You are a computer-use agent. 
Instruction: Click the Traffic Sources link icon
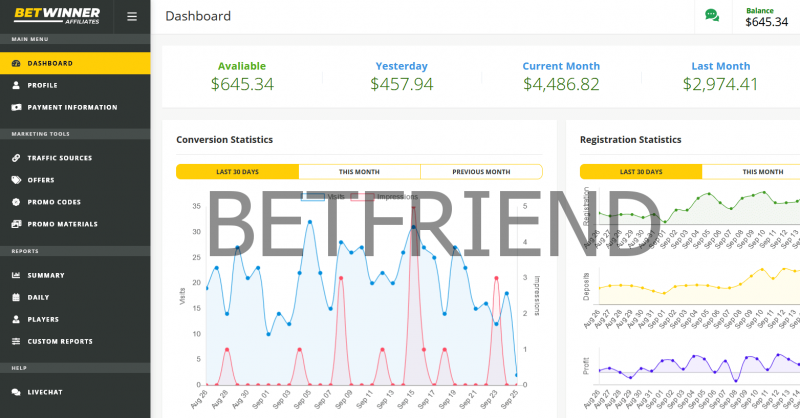coord(16,158)
